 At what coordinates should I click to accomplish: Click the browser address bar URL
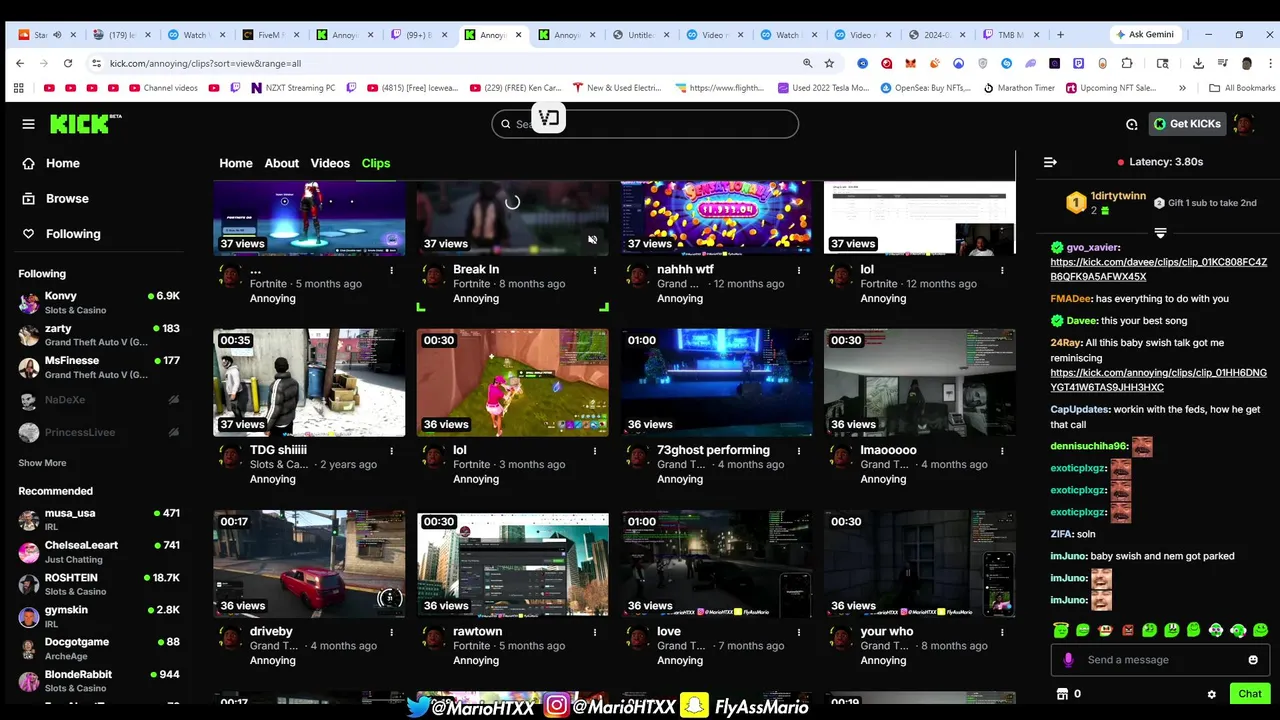tap(205, 63)
